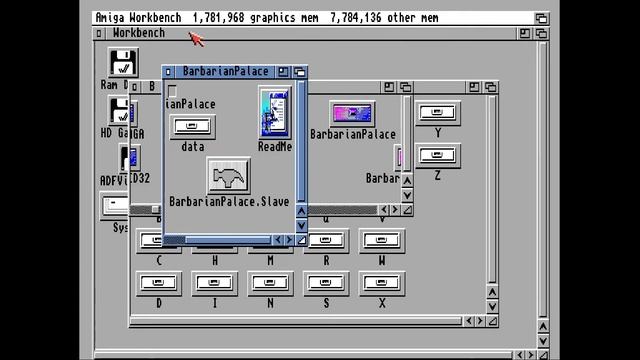Open the data drawer in BarbarianPalace window
The width and height of the screenshot is (640, 360).
(x=193, y=127)
